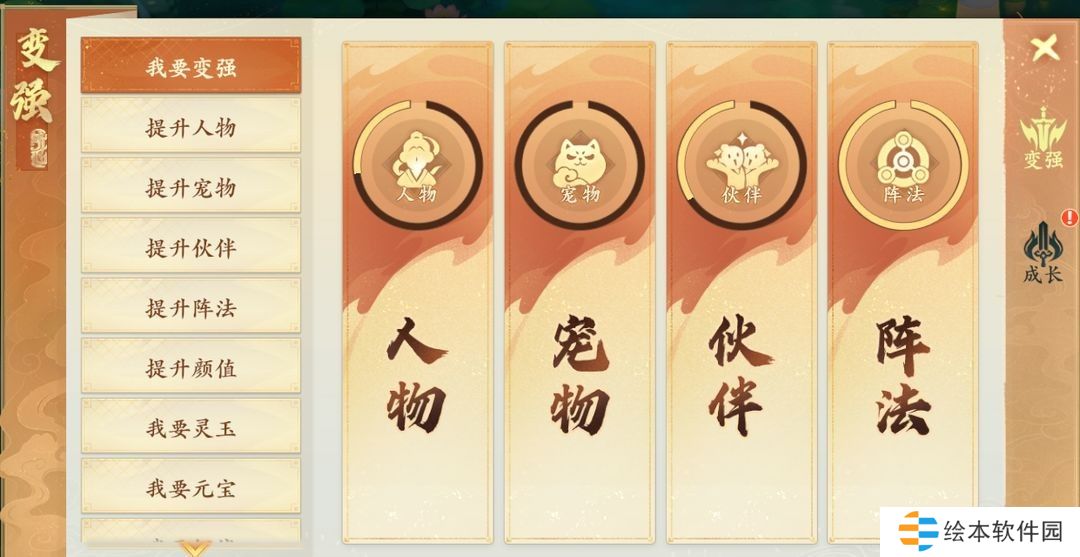Open the 我要元宝 entry
1080x557 pixels.
[x=191, y=487]
